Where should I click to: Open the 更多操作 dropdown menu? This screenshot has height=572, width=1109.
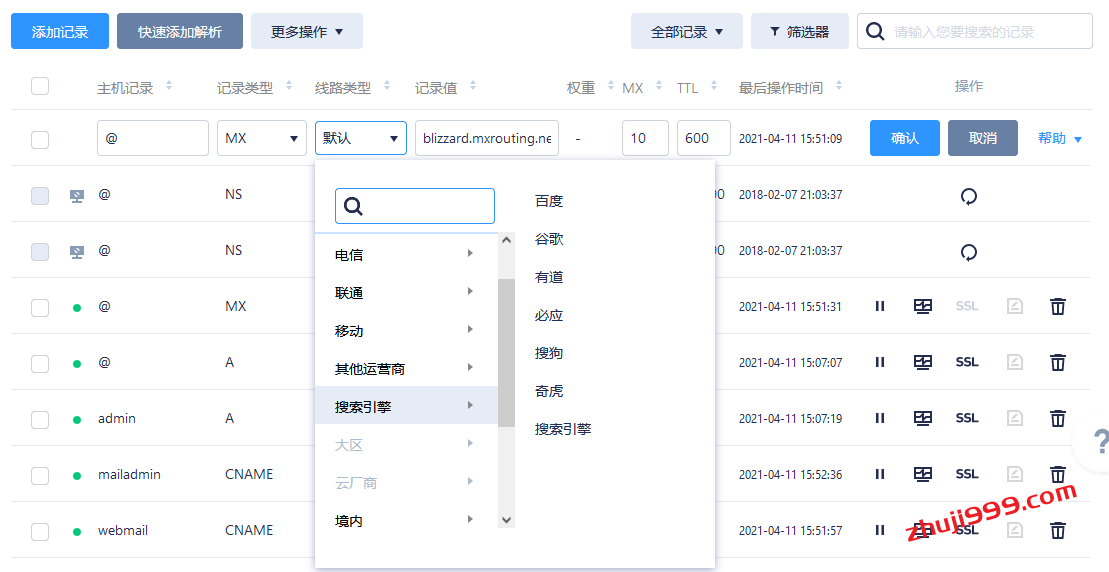(306, 31)
